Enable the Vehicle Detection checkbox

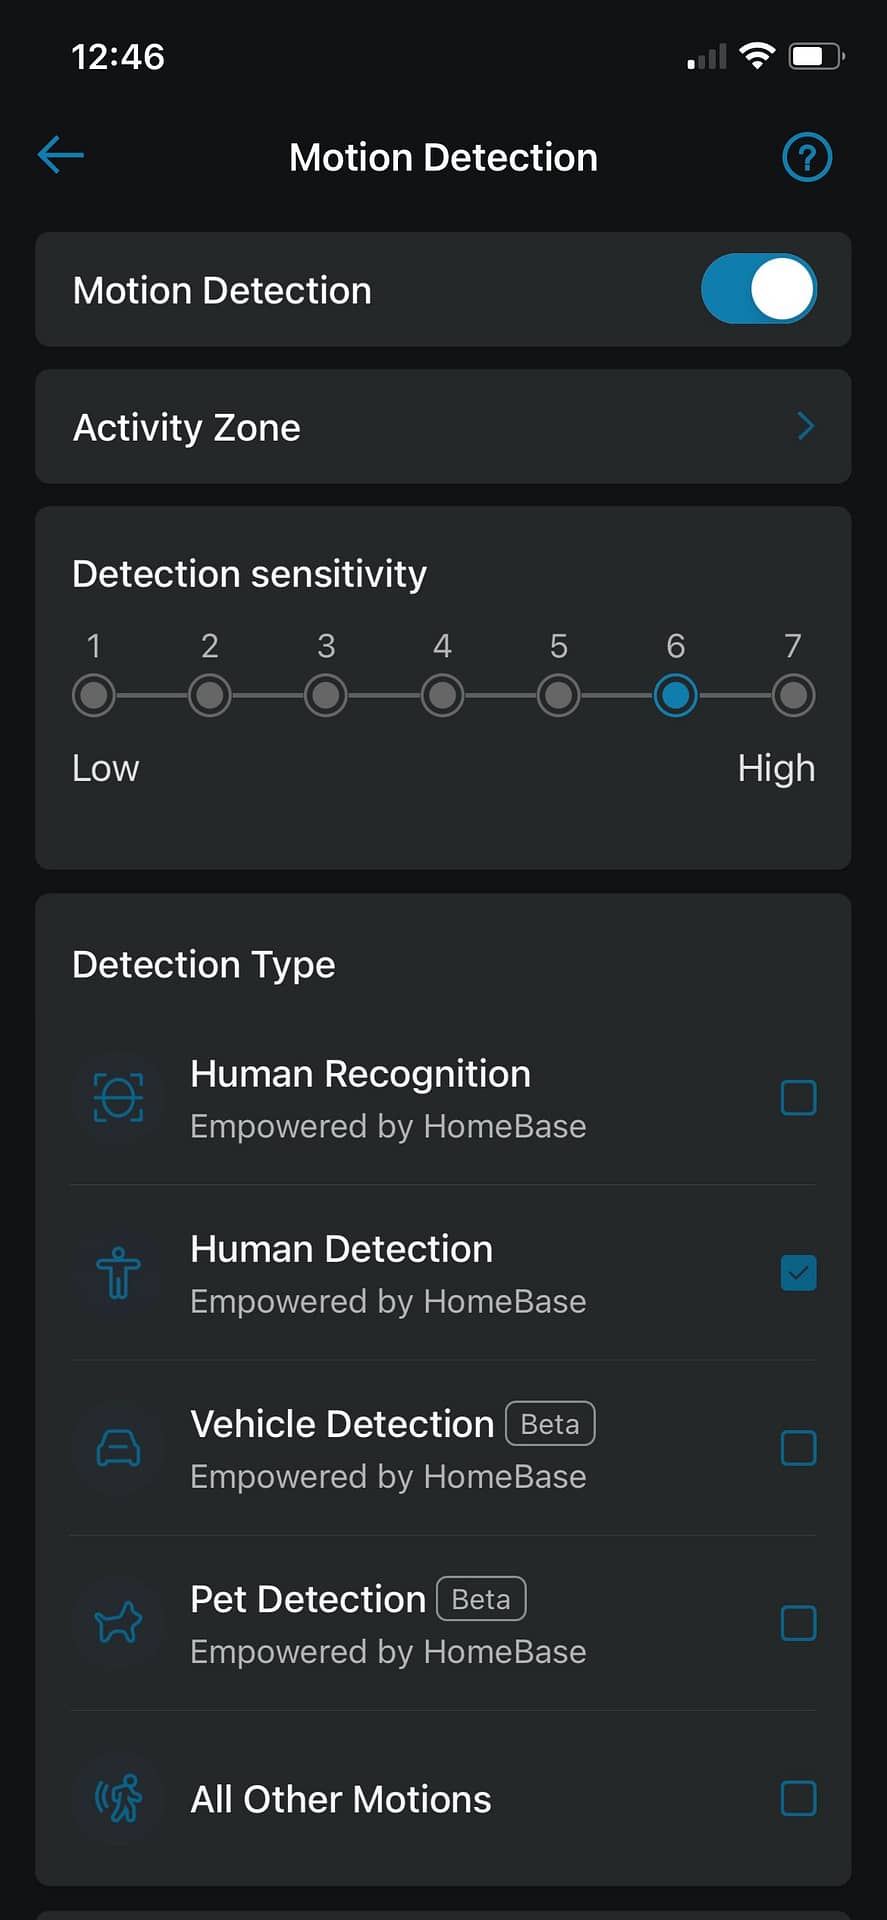pos(798,1448)
